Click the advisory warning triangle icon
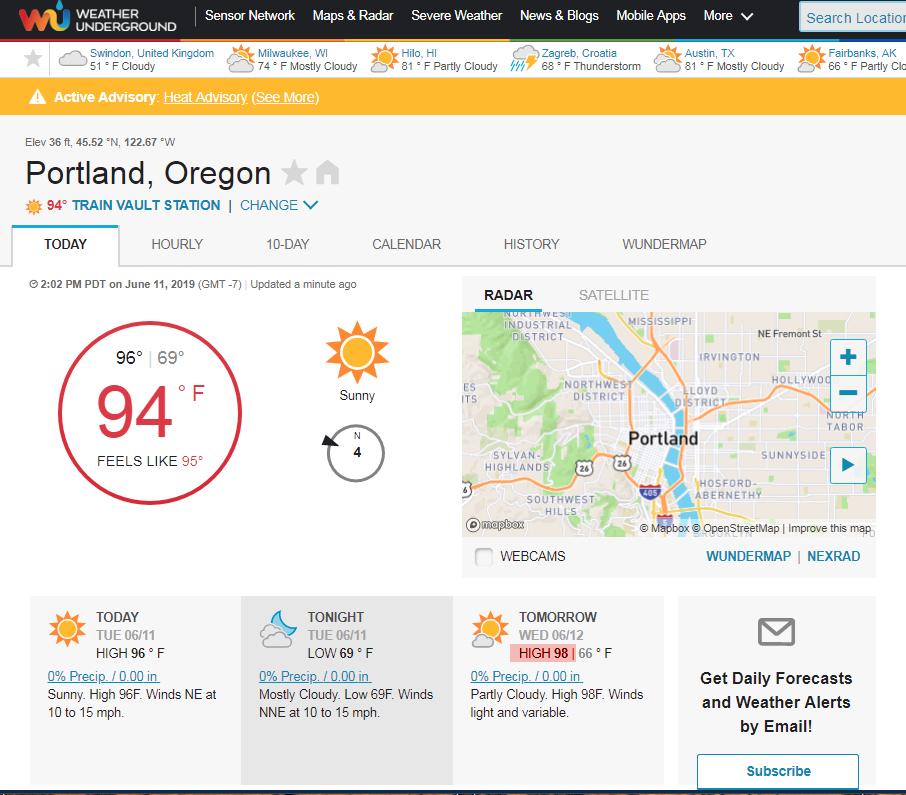Screen dimensions: 906x795 click(38, 96)
